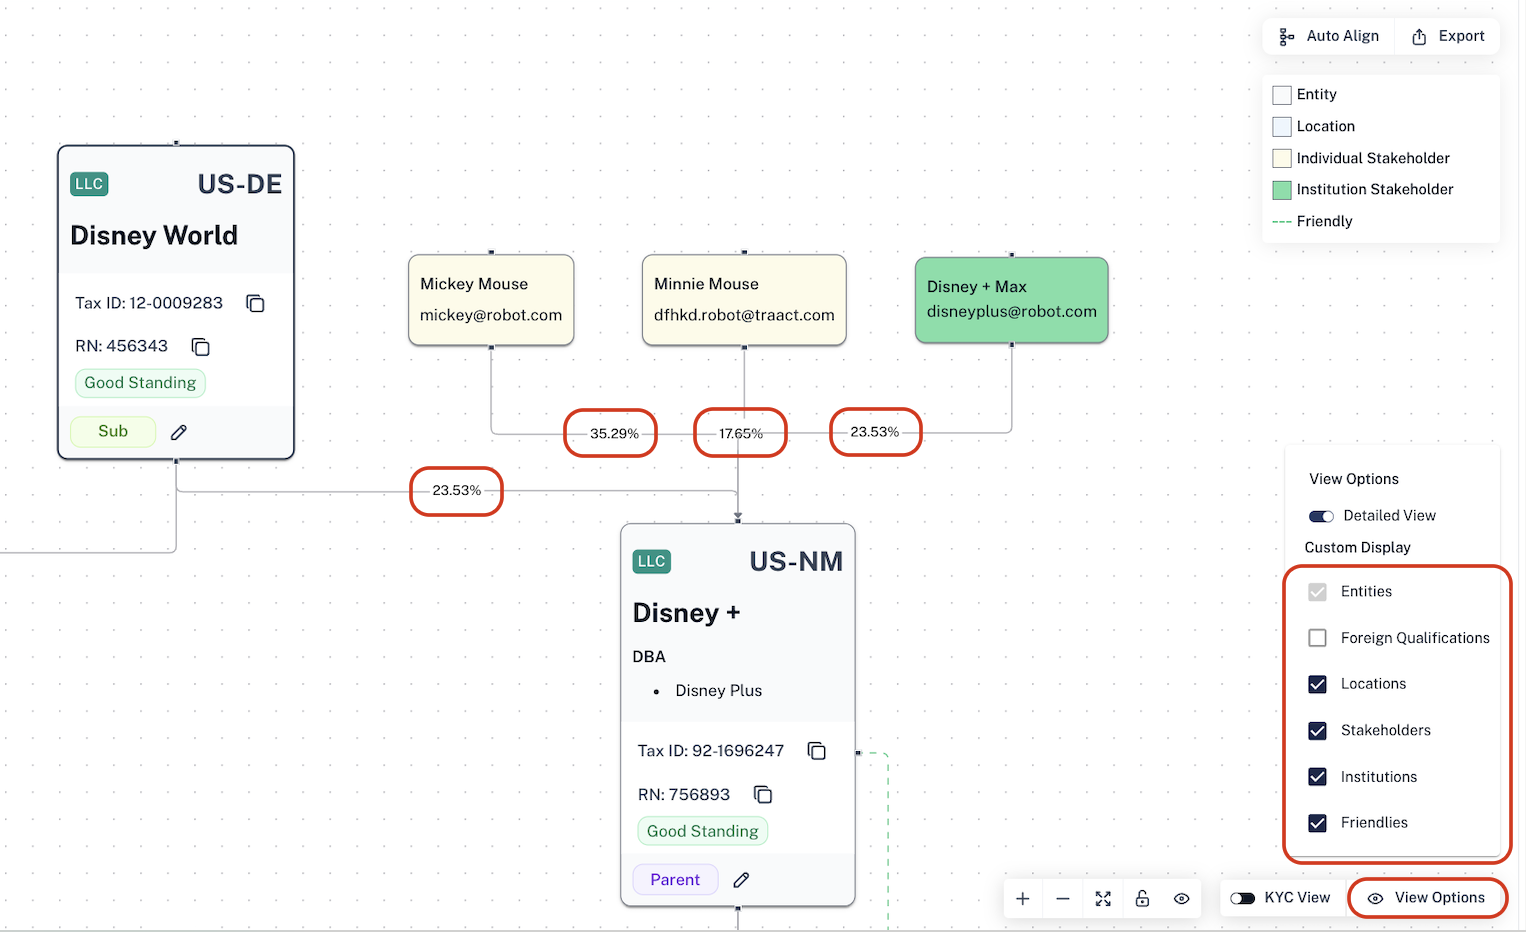Fit diagram to view icon
This screenshot has width=1526, height=932.
click(1103, 898)
